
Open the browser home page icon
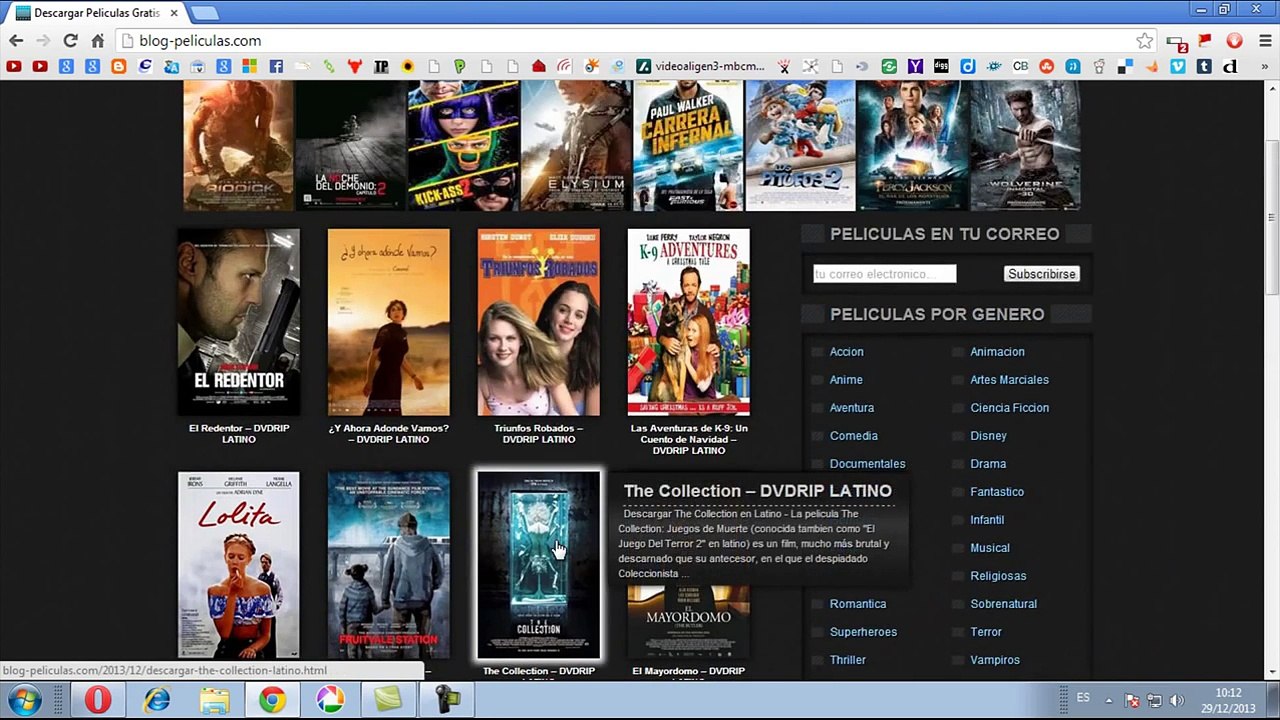coord(97,41)
